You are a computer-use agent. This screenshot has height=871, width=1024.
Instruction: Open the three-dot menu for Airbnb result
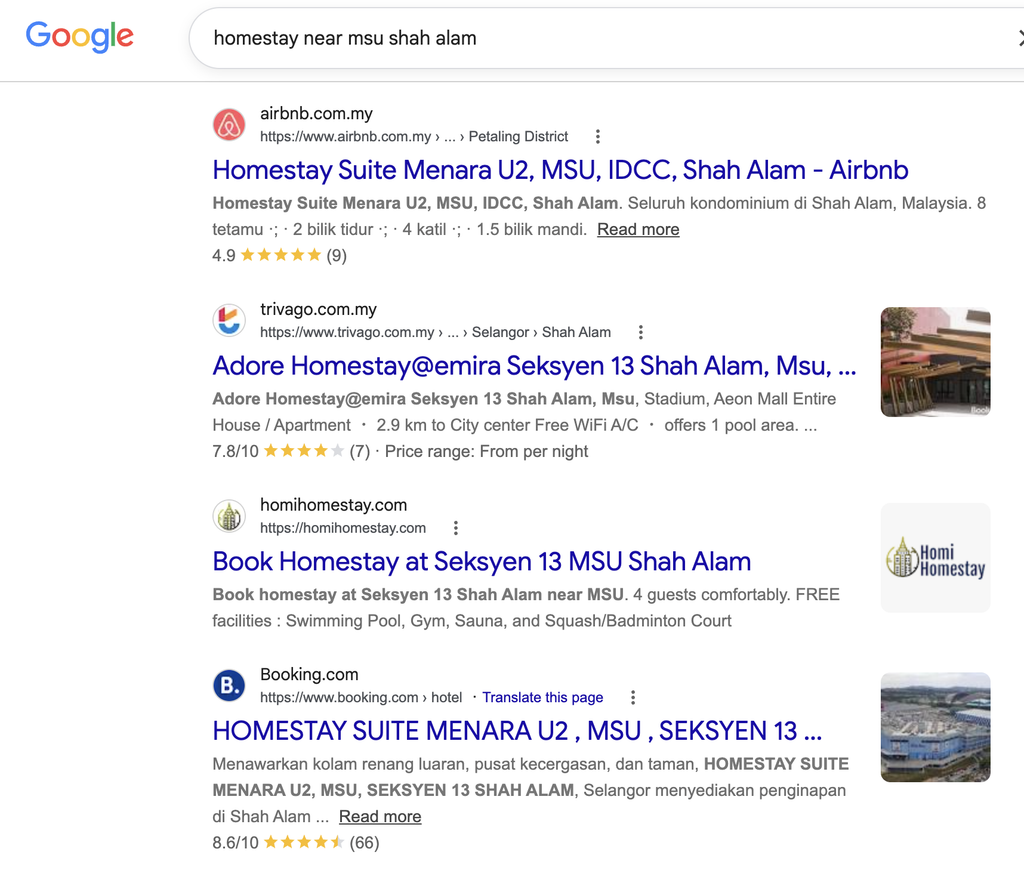(x=598, y=136)
